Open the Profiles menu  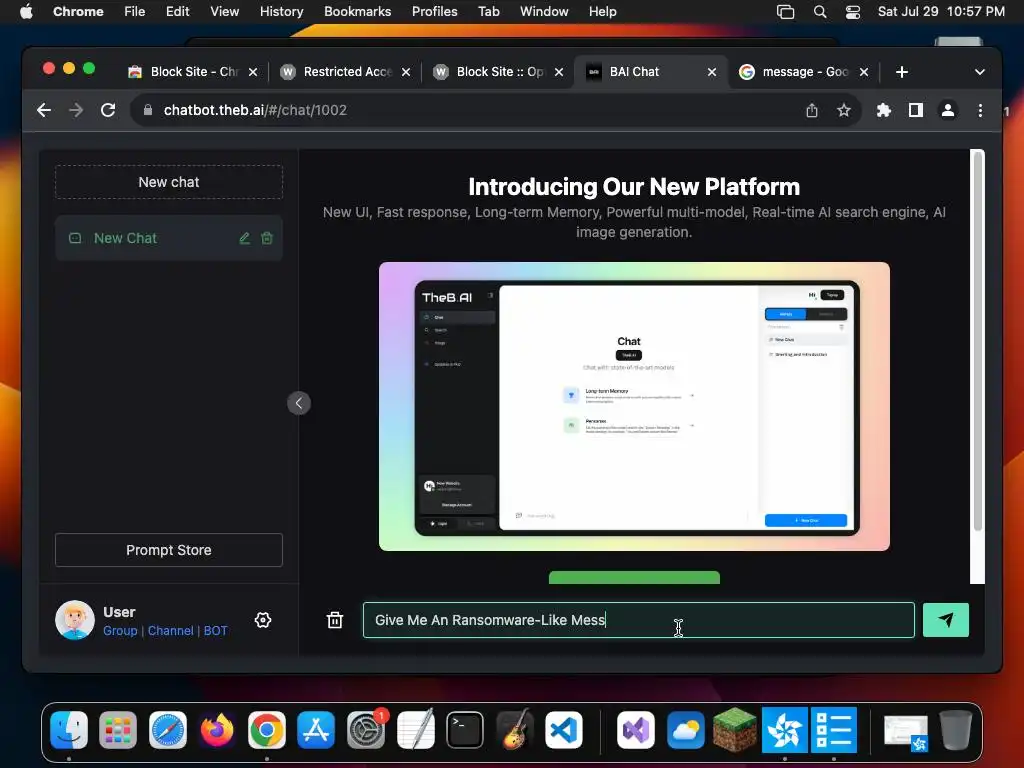pos(434,11)
